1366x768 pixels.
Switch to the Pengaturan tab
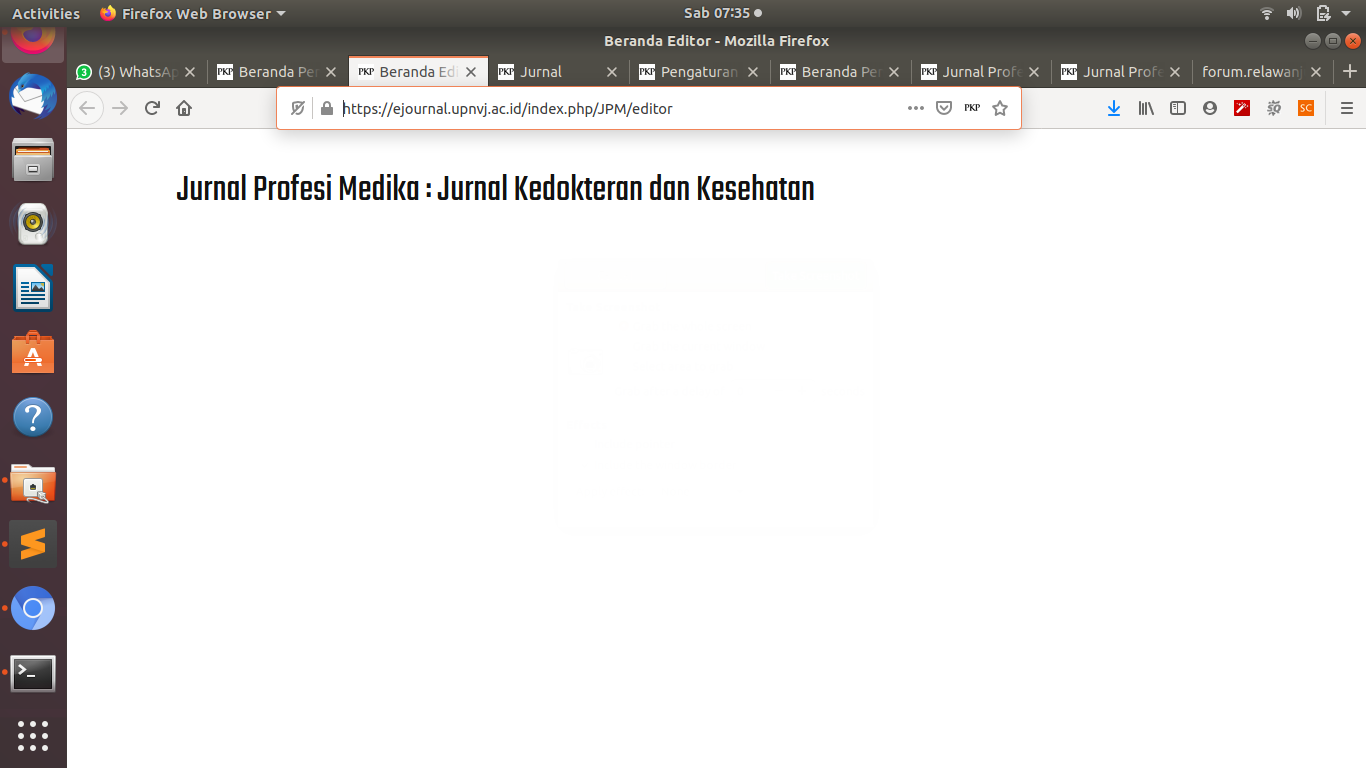(690, 72)
